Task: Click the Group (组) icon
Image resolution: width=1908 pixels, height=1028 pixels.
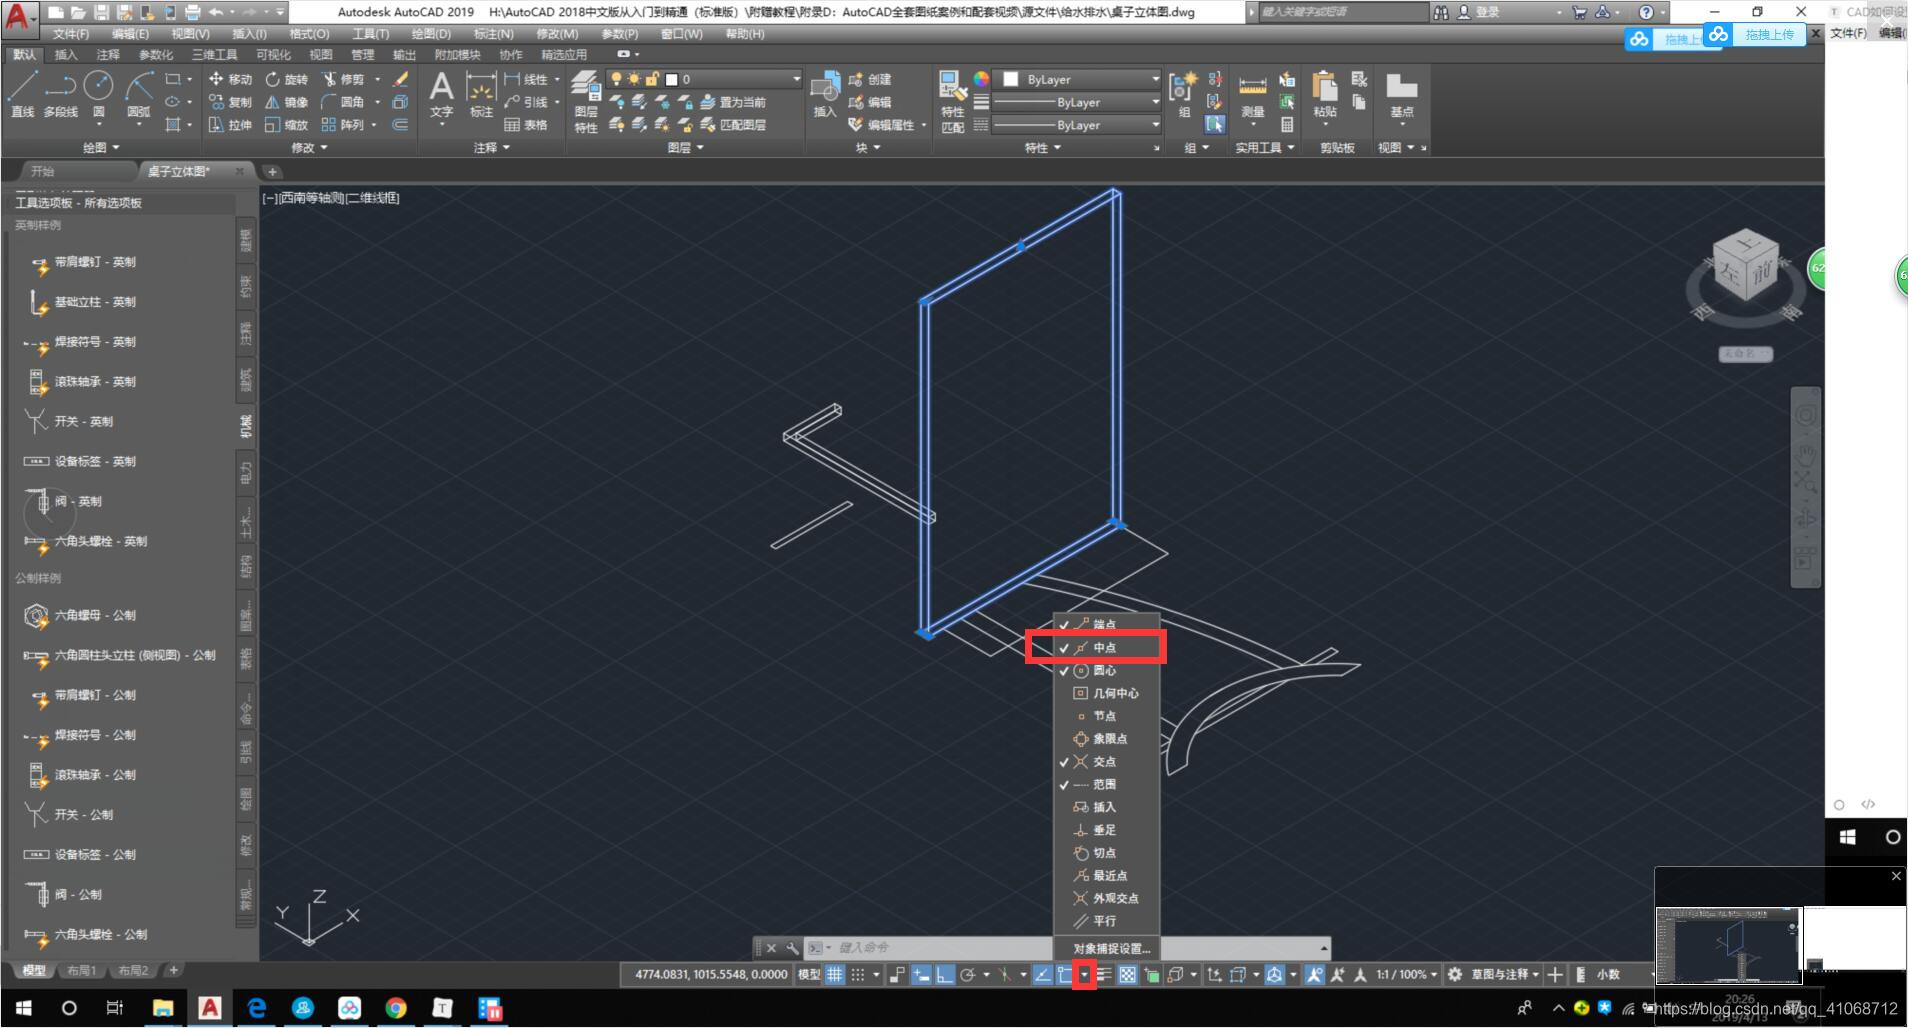Action: 1184,95
